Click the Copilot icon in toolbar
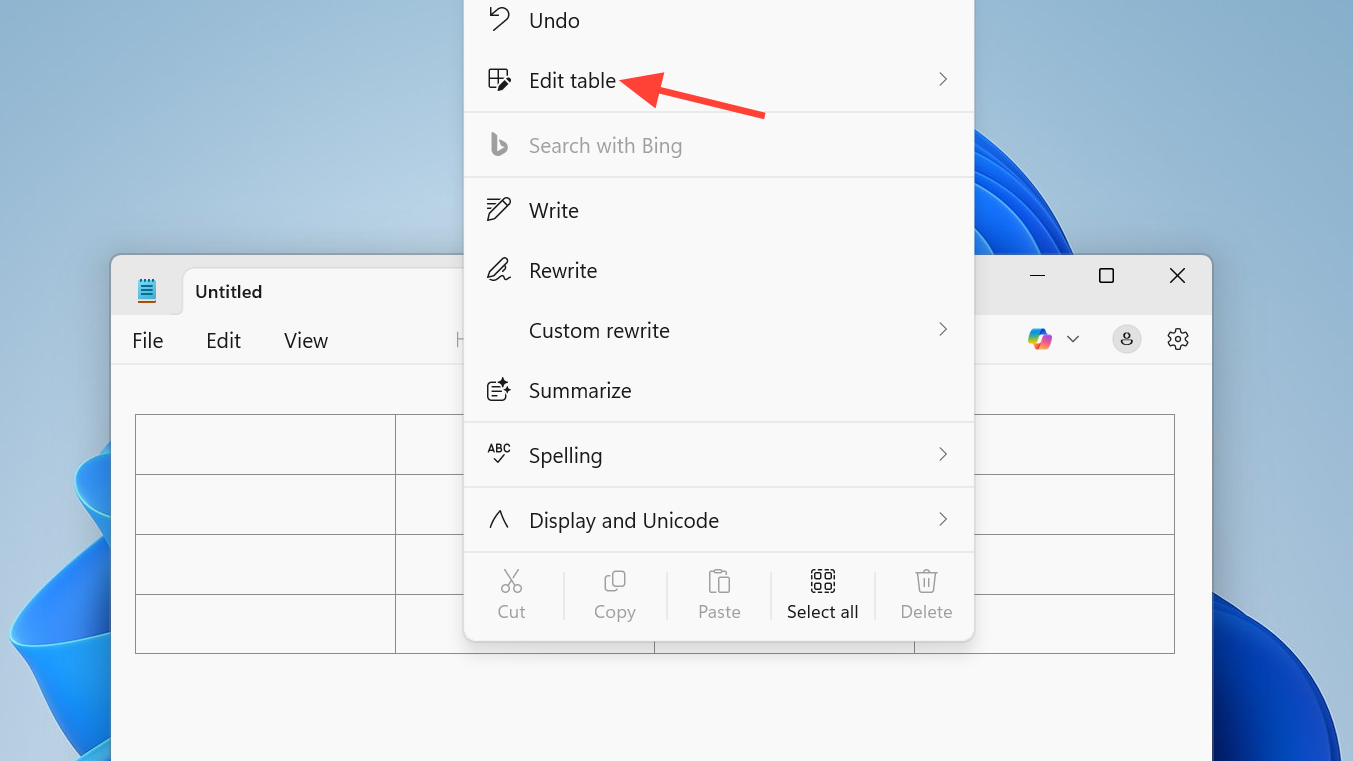Viewport: 1353px width, 761px height. 1040,340
